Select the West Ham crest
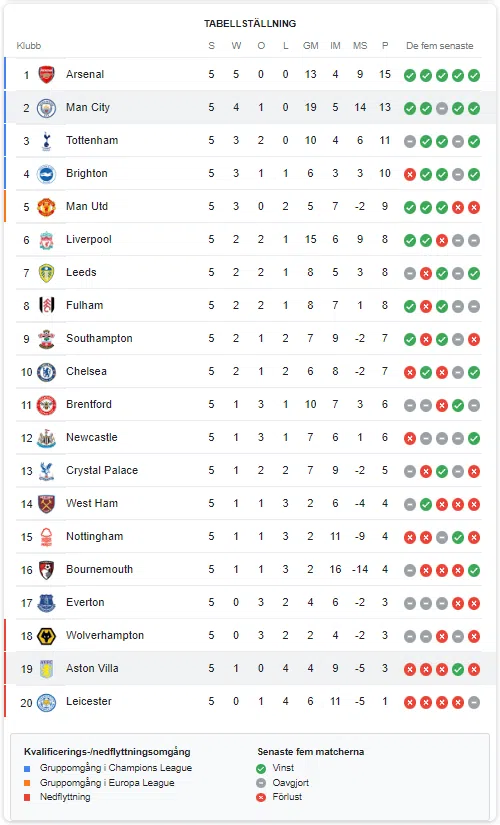This screenshot has height=825, width=500. click(x=46, y=504)
